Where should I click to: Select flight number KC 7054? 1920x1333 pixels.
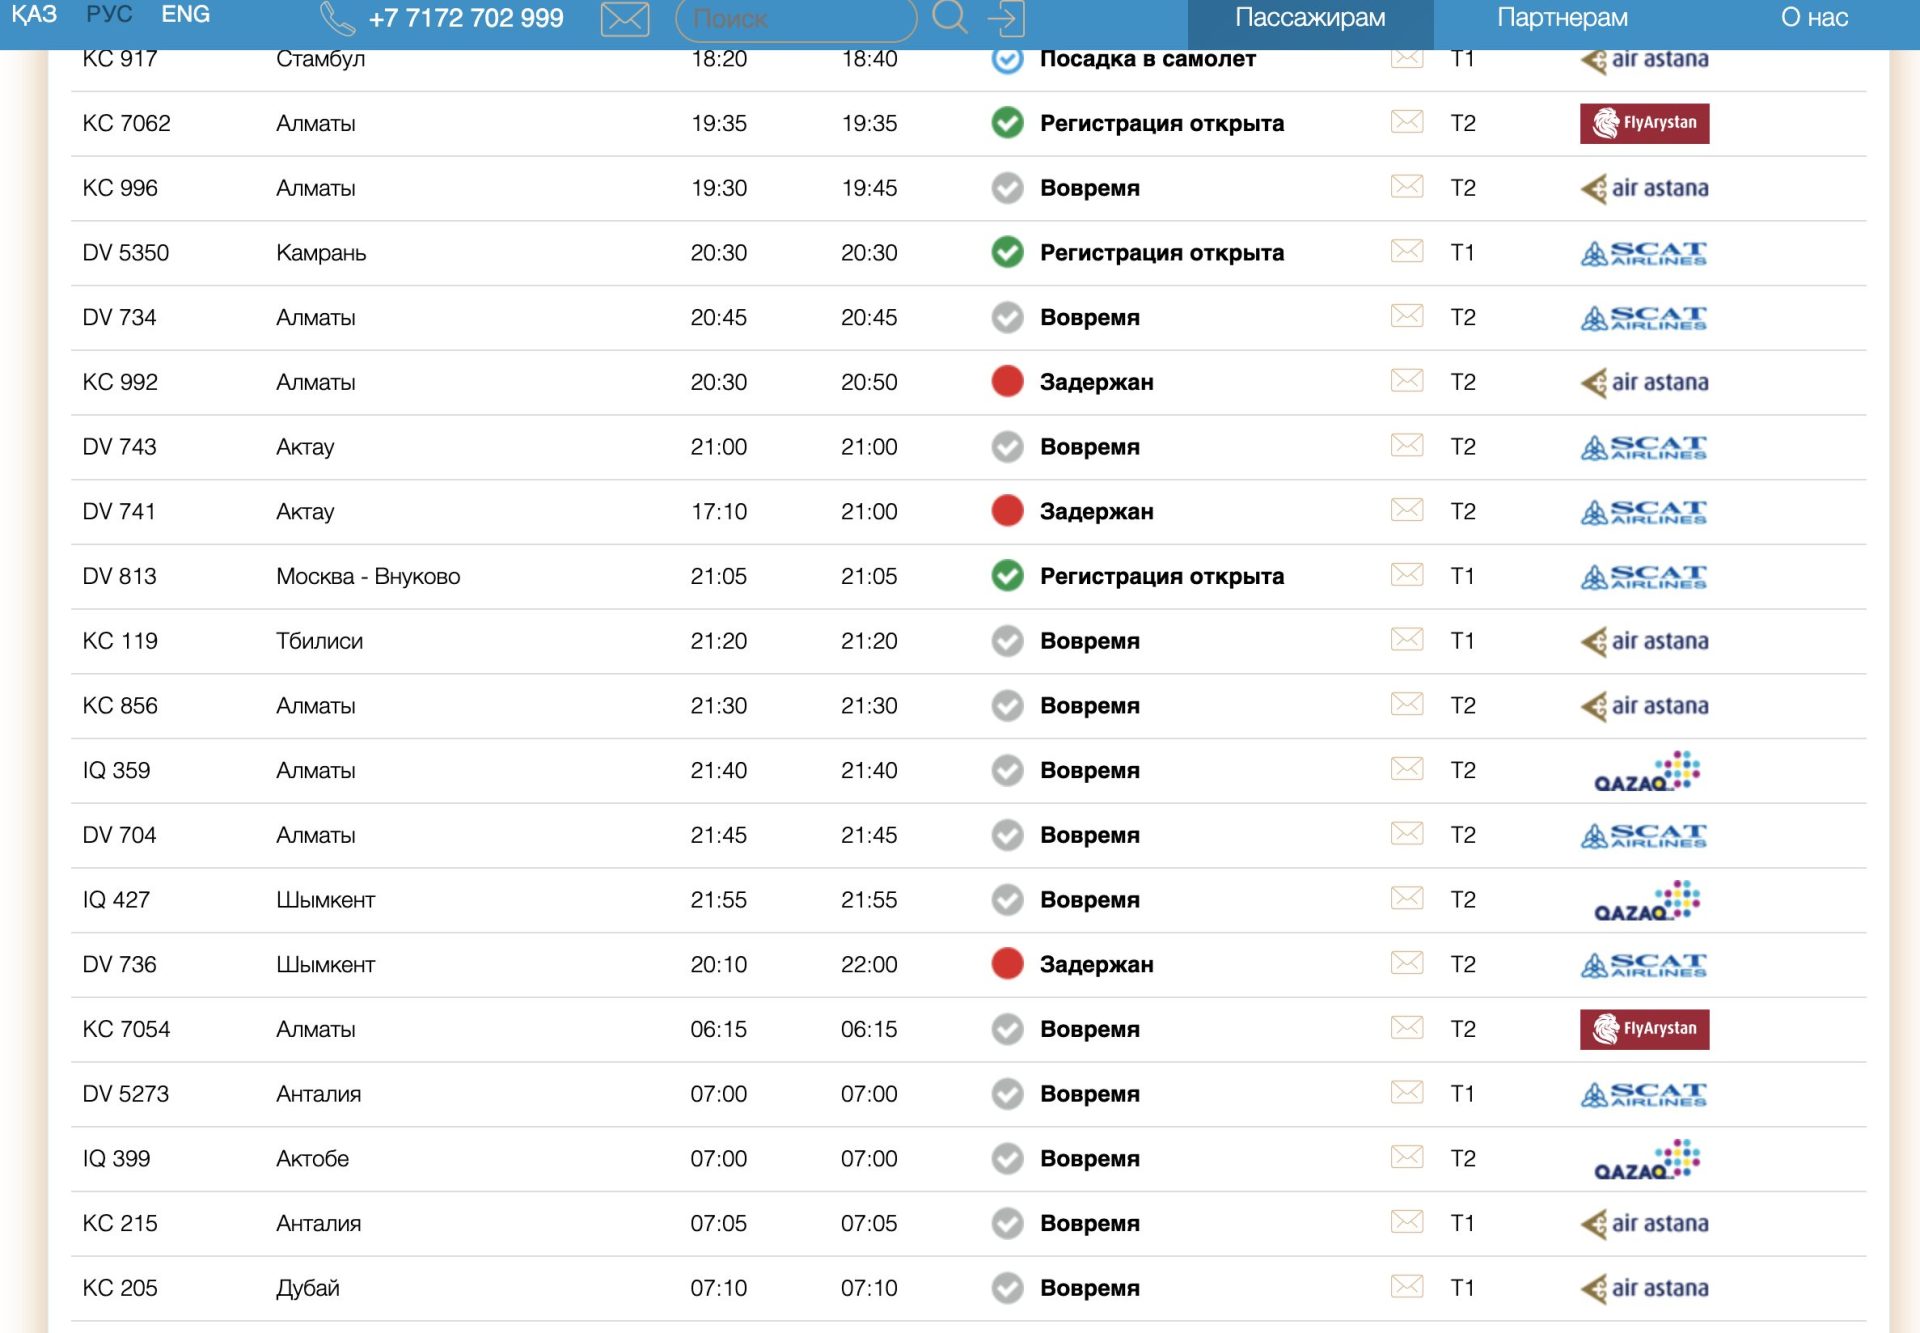tap(126, 1029)
